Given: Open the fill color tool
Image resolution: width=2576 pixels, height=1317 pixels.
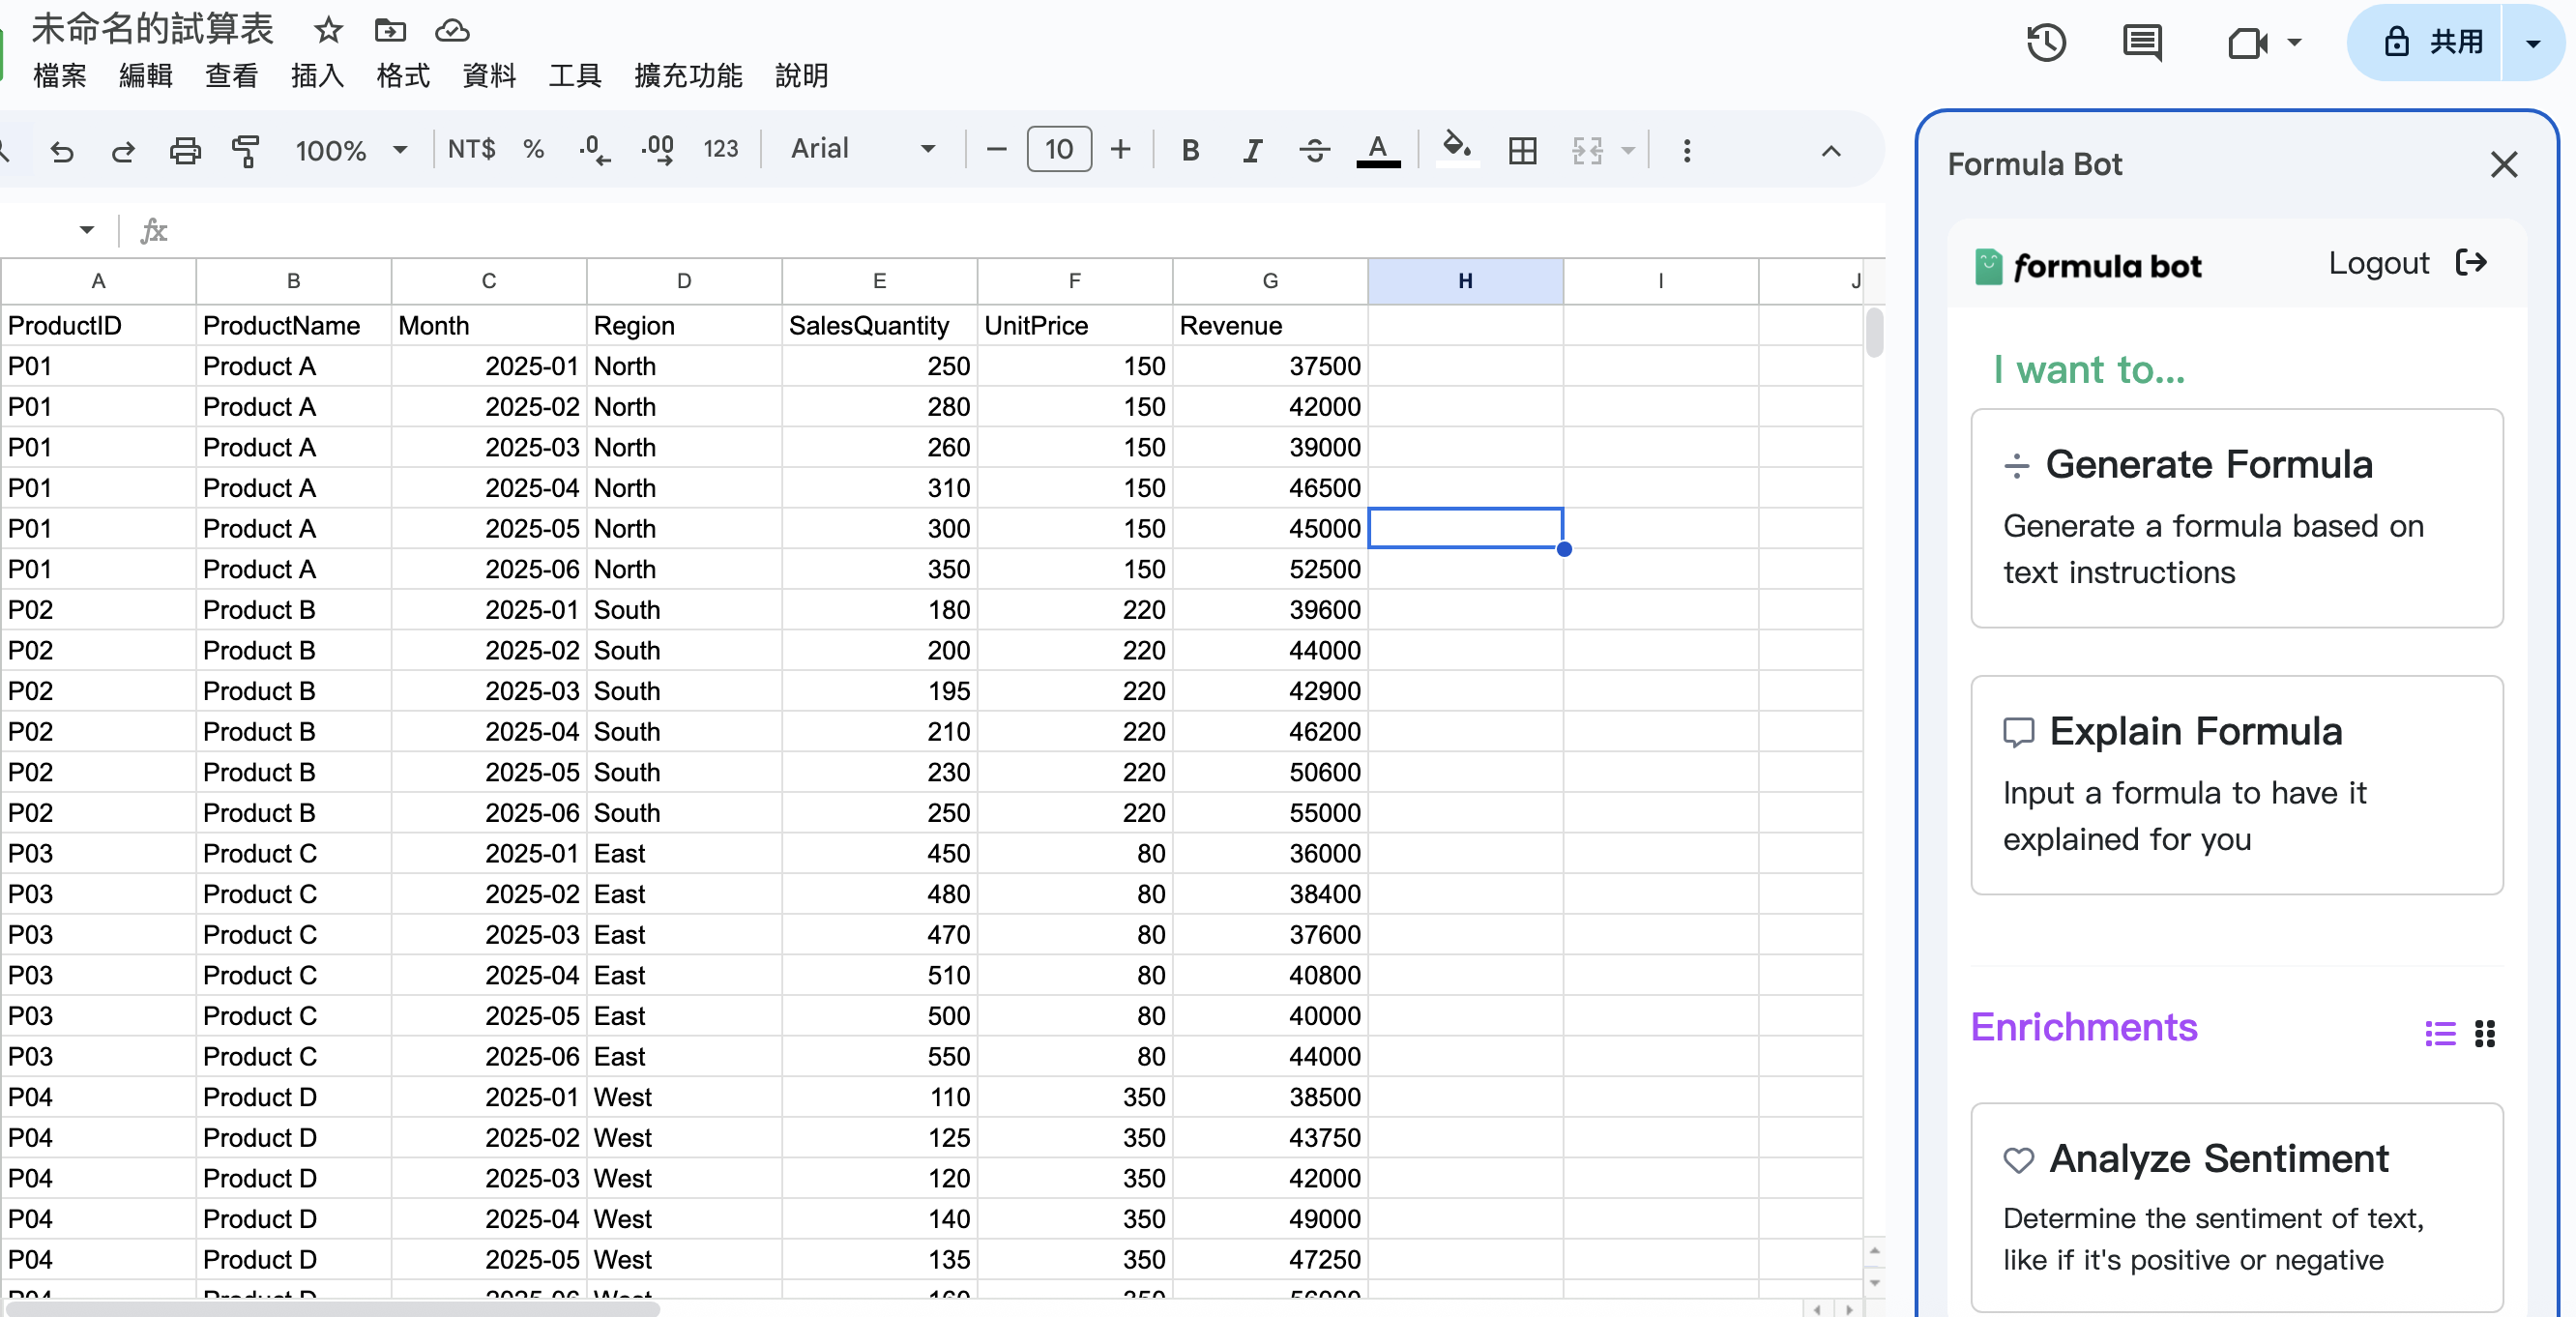Looking at the screenshot, I should [1456, 150].
